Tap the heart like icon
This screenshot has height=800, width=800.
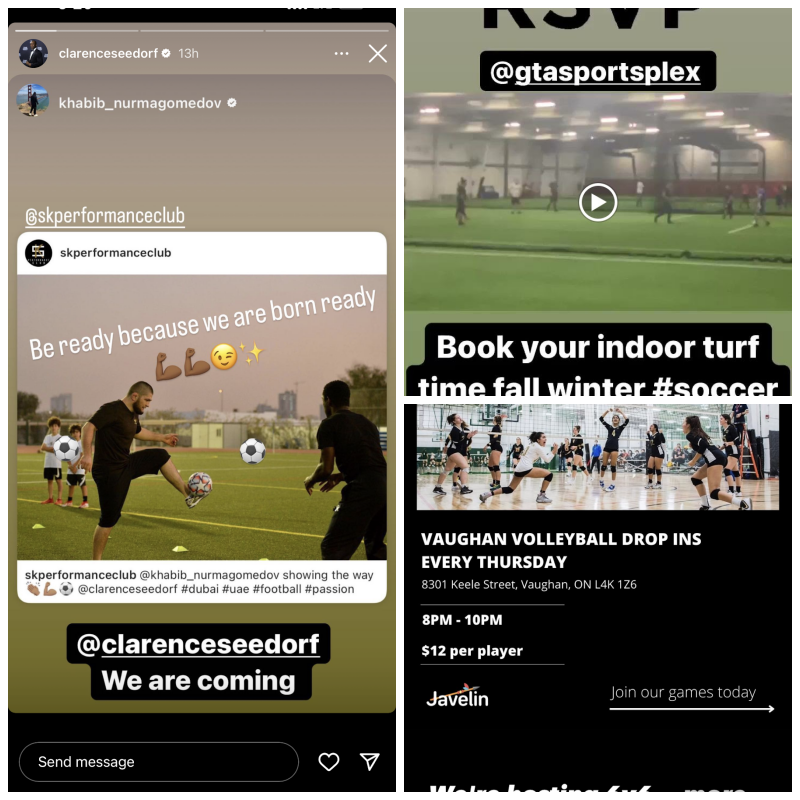pos(329,762)
